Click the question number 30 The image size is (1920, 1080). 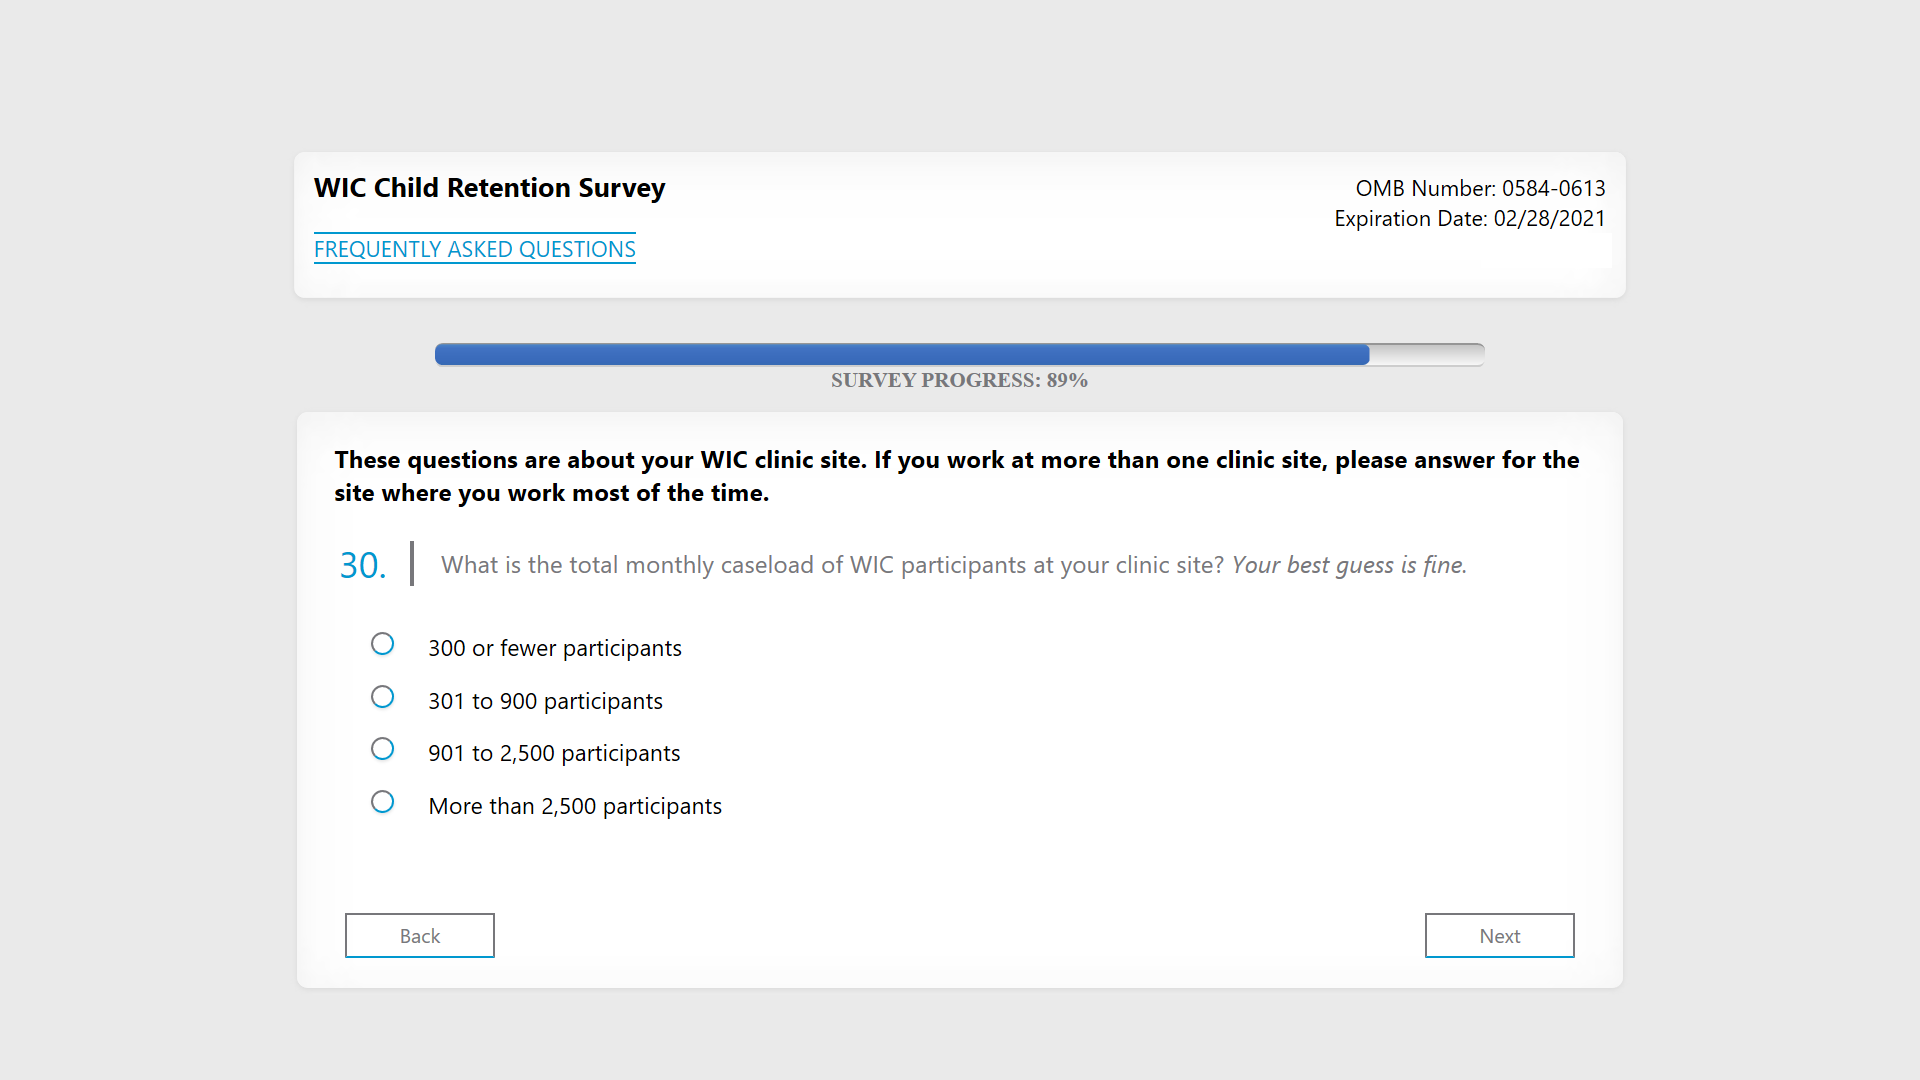pos(362,566)
